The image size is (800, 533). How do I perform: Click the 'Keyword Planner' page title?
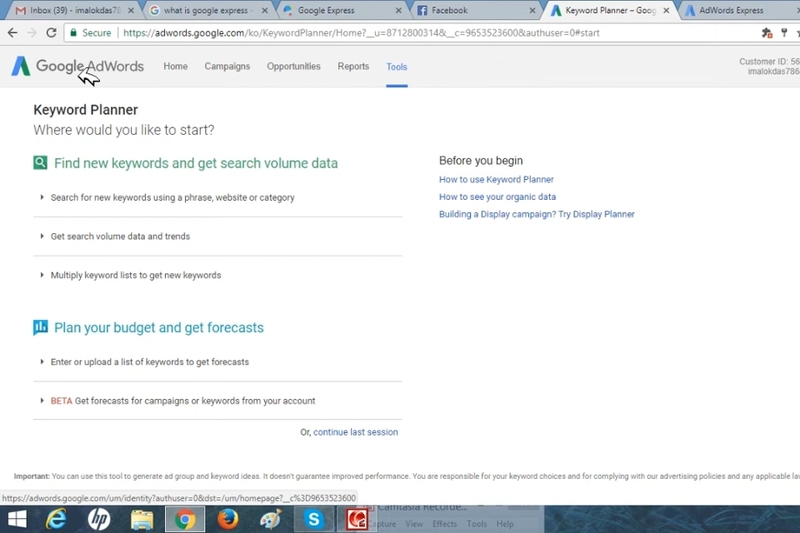point(86,110)
